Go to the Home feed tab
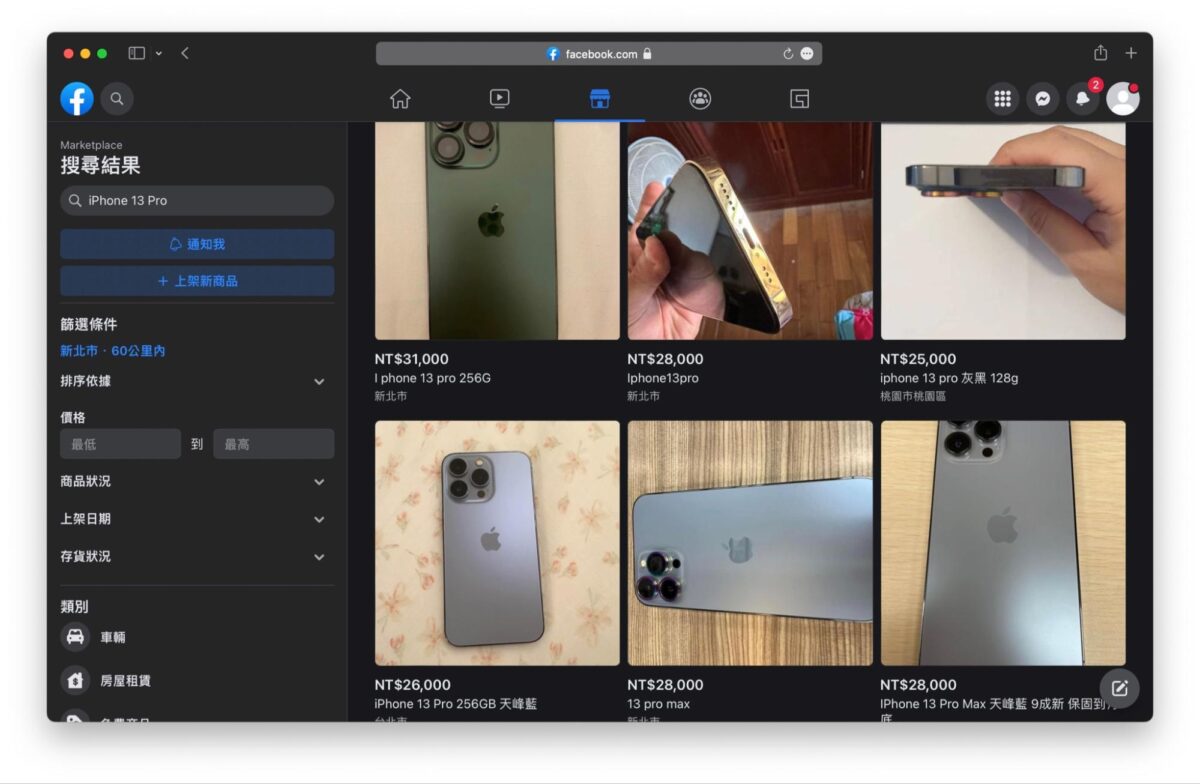Image resolution: width=1200 pixels, height=784 pixels. tap(400, 98)
